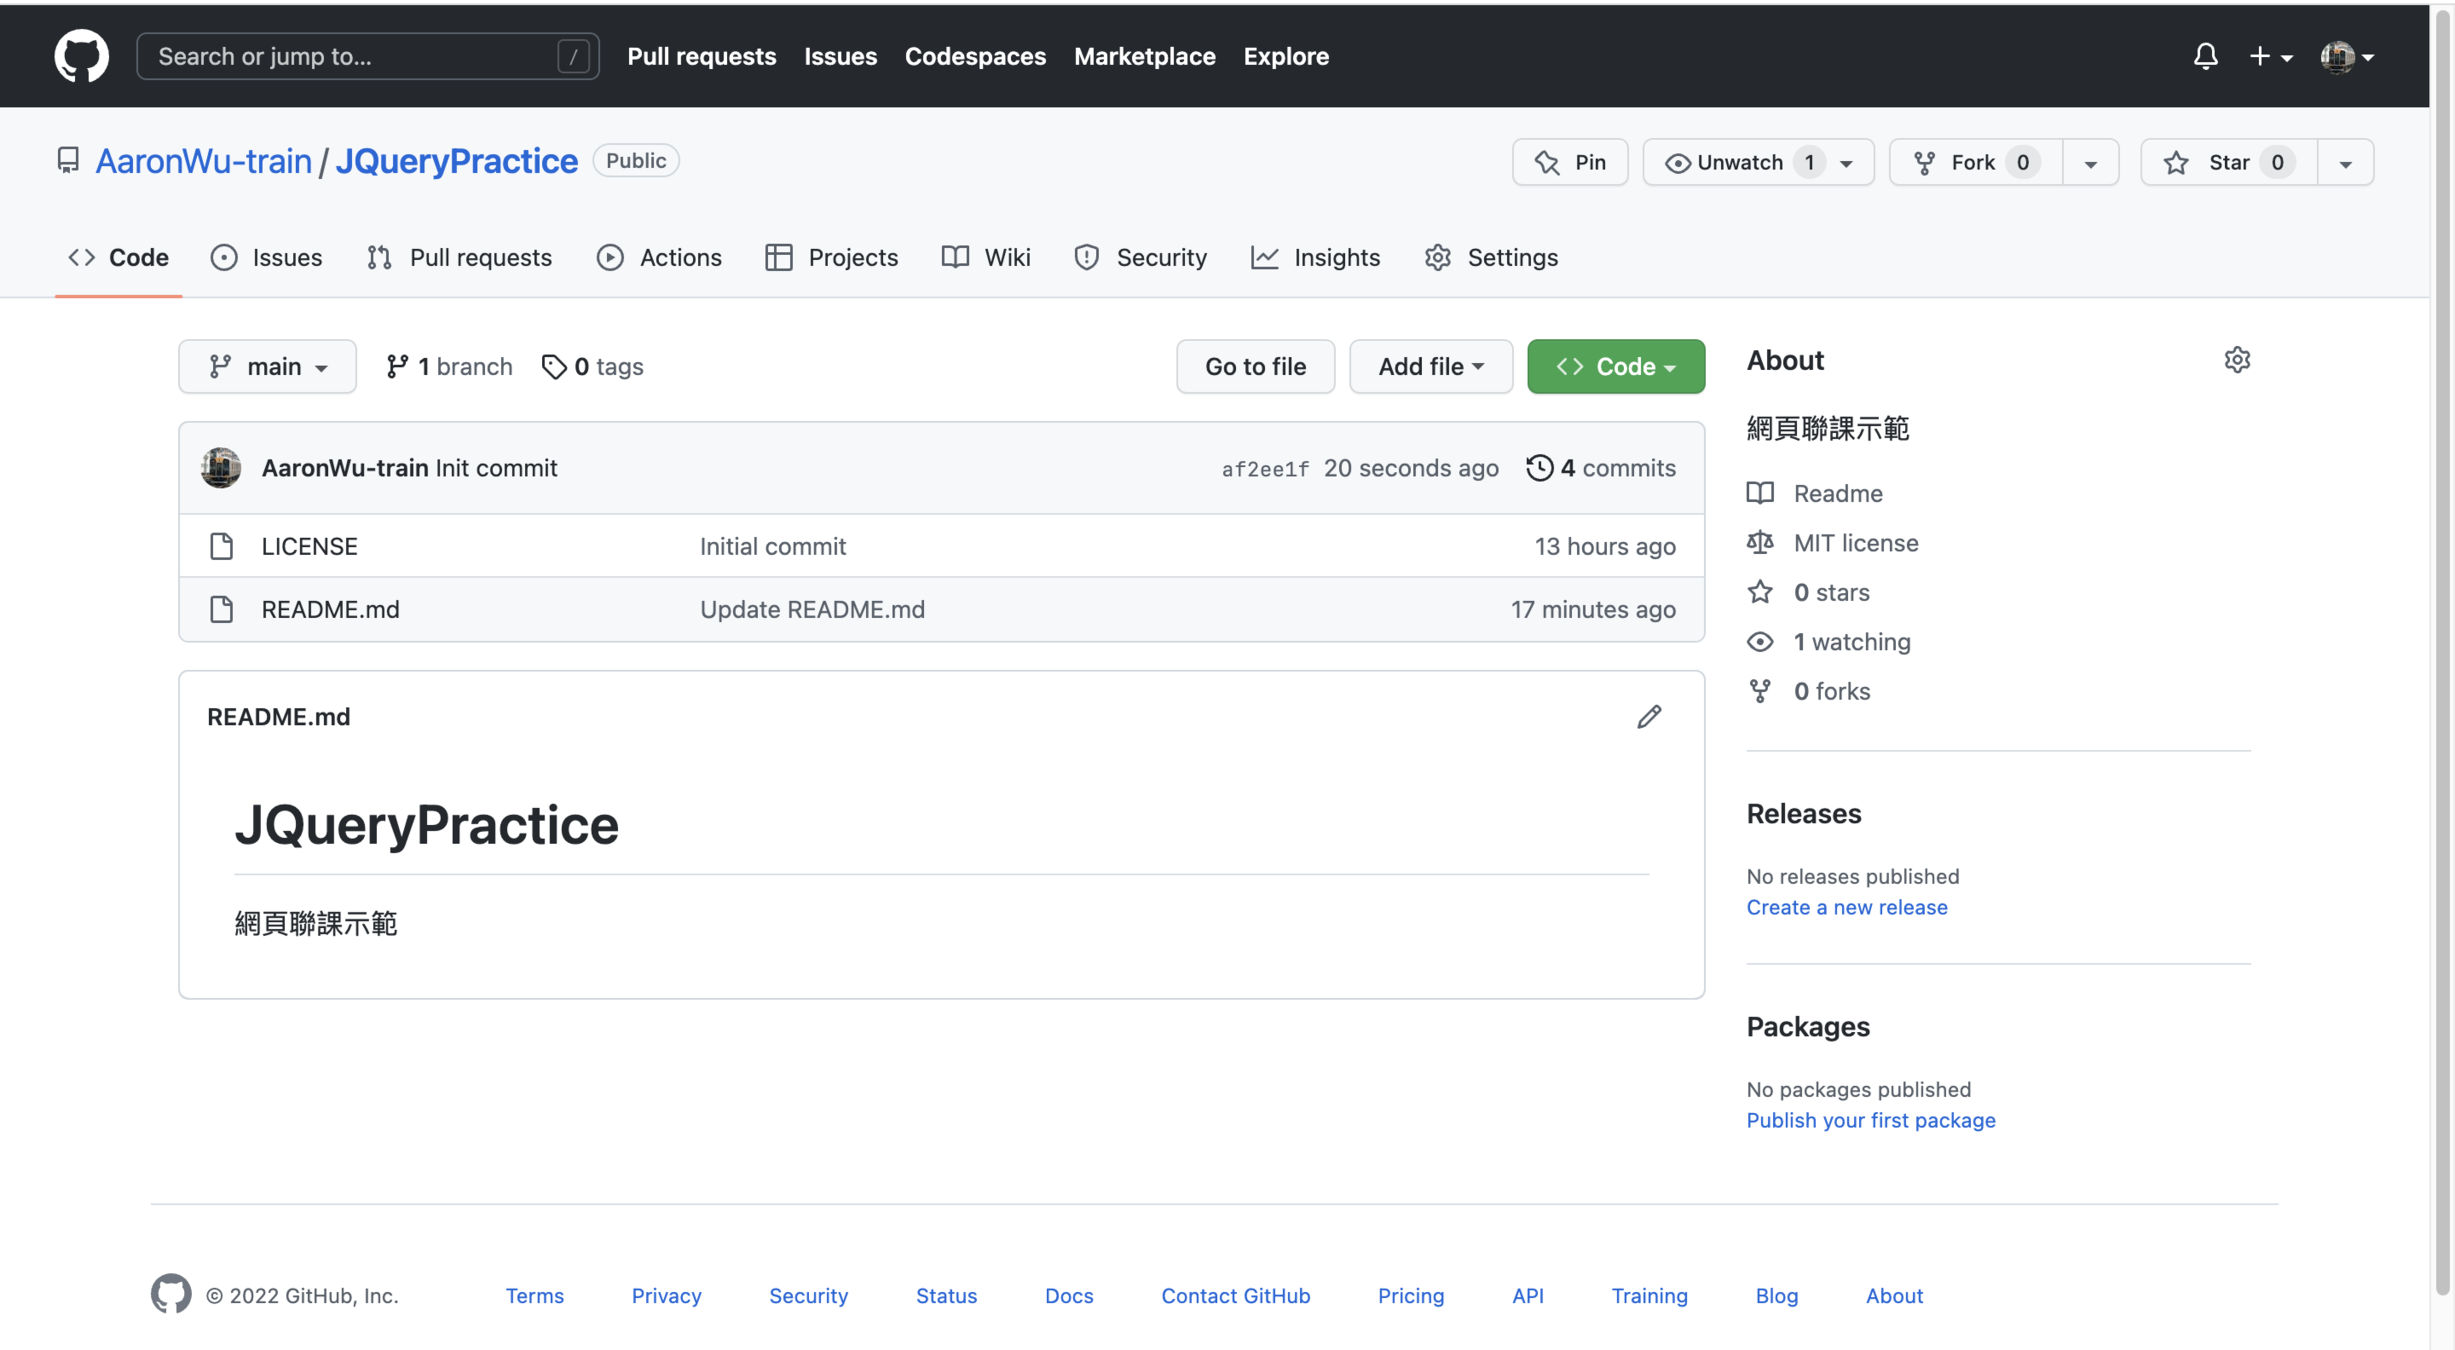Open the JQueryPractice repository link
The image size is (2455, 1350).
pos(456,160)
